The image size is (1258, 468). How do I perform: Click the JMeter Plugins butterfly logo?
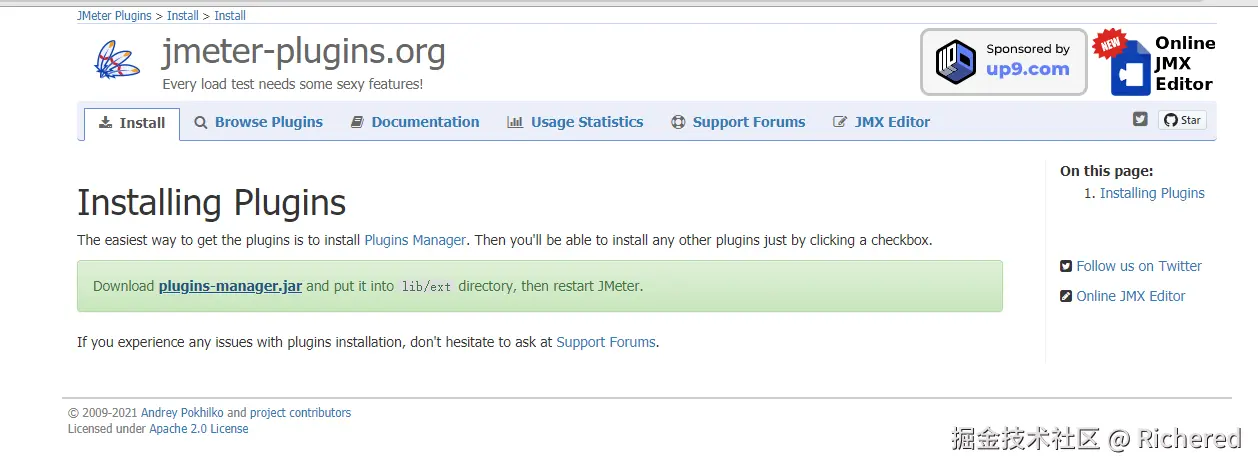point(117,60)
